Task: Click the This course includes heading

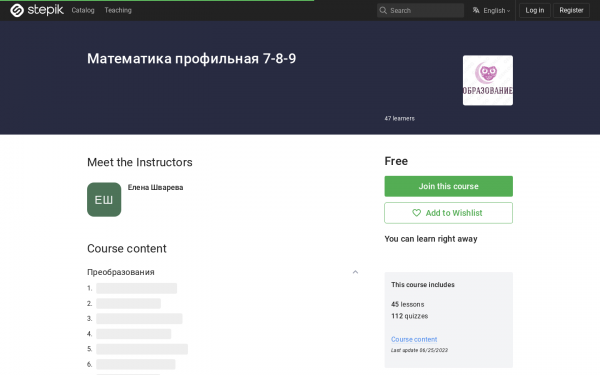Action: 423,285
